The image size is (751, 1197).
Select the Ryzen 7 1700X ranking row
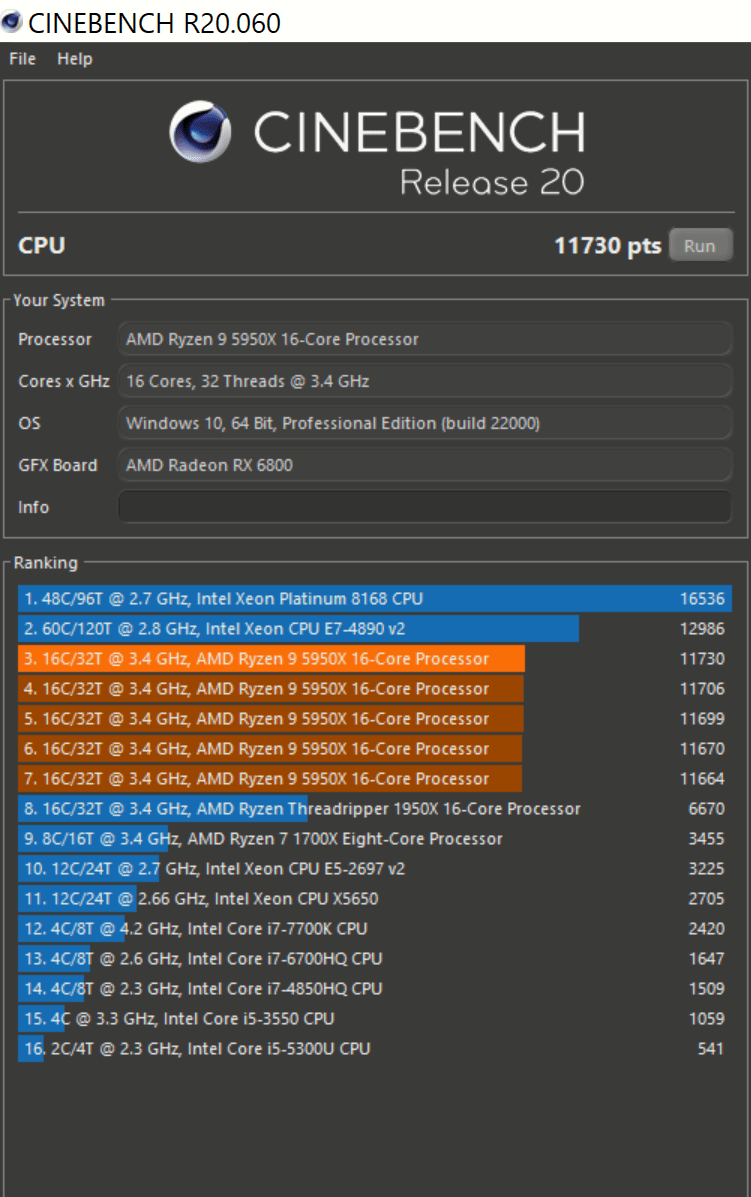click(x=375, y=839)
